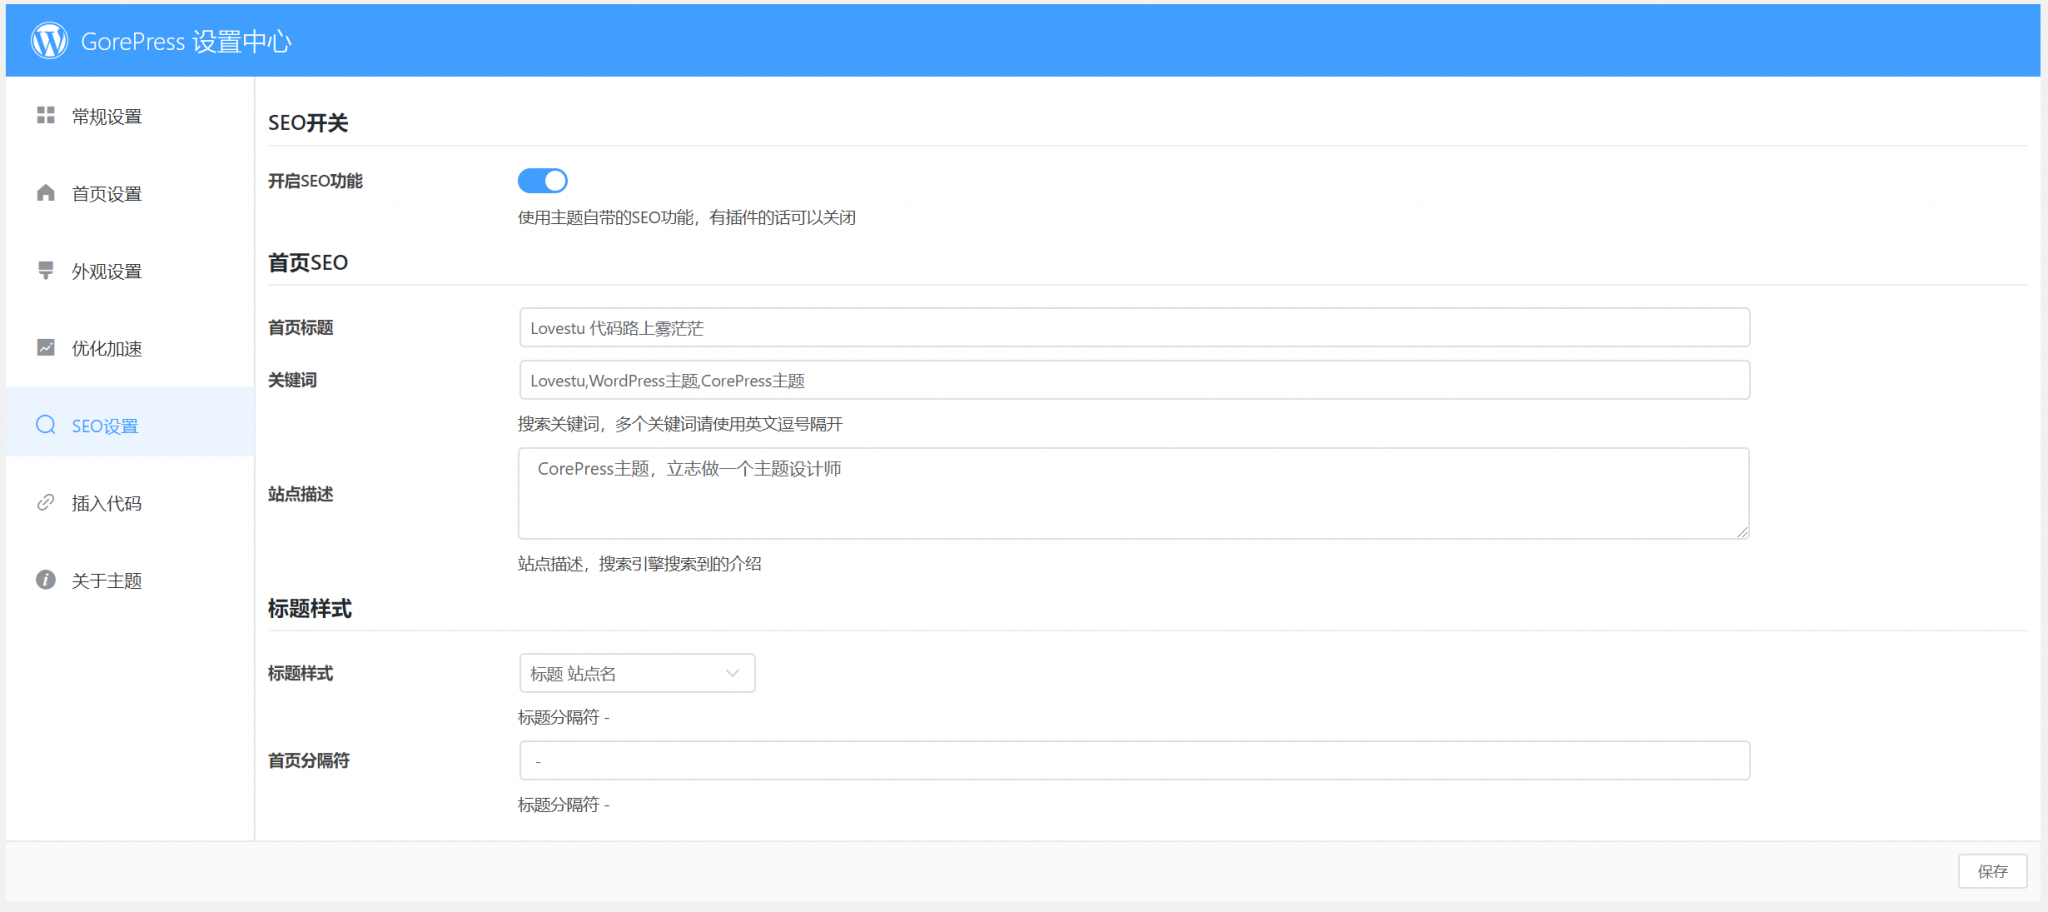Click the info icon beside 关于主题
This screenshot has height=912, width=2048.
click(46, 580)
